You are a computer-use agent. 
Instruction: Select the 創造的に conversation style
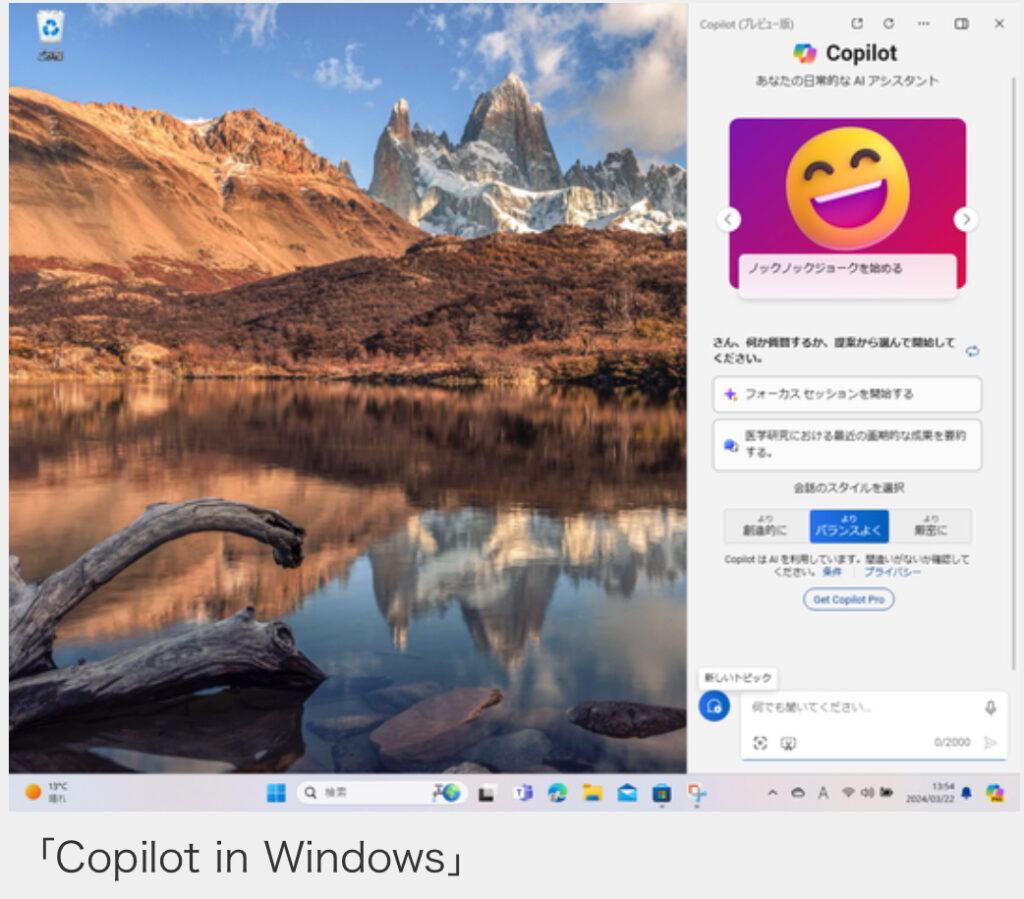[x=766, y=526]
